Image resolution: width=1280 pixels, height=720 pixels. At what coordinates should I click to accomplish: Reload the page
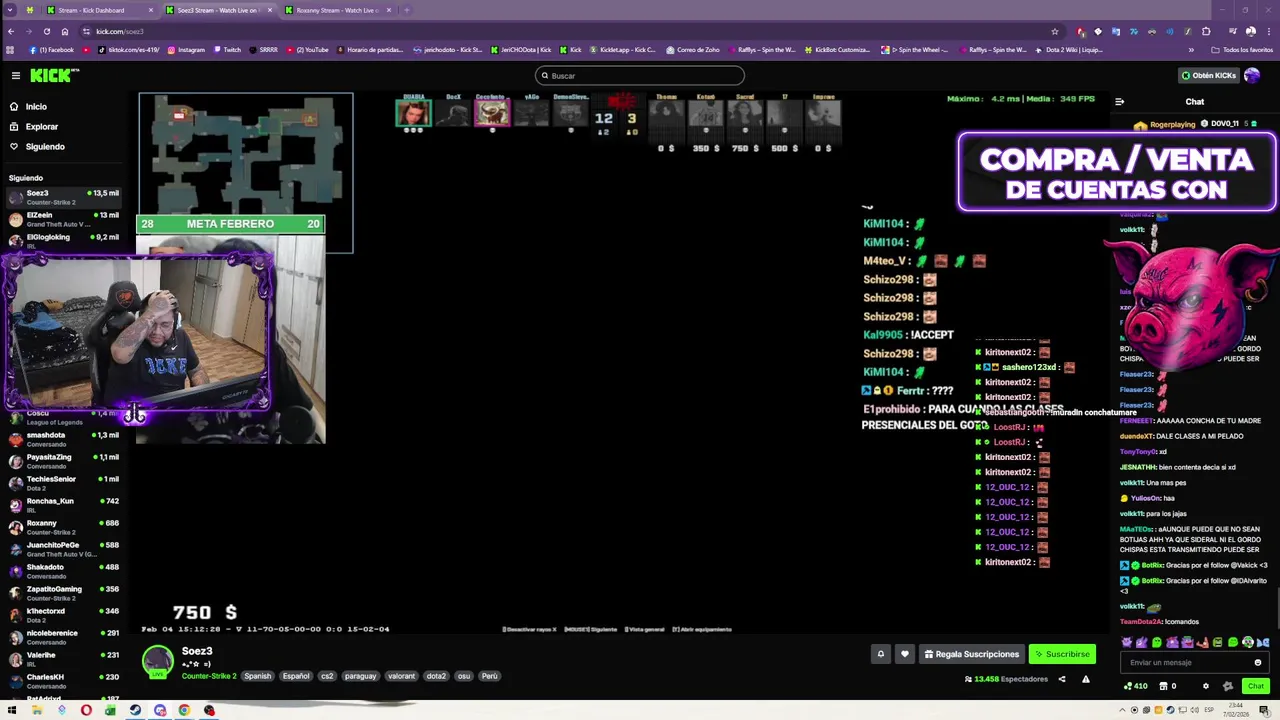[46, 31]
